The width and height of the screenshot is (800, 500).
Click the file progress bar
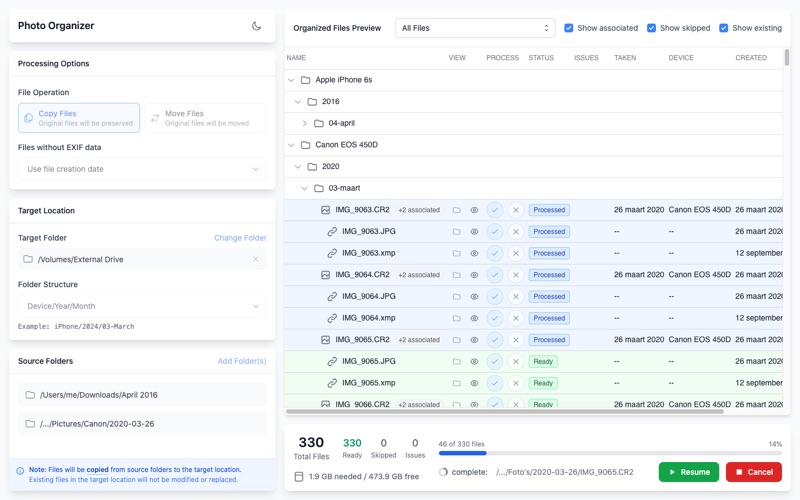(x=610, y=453)
